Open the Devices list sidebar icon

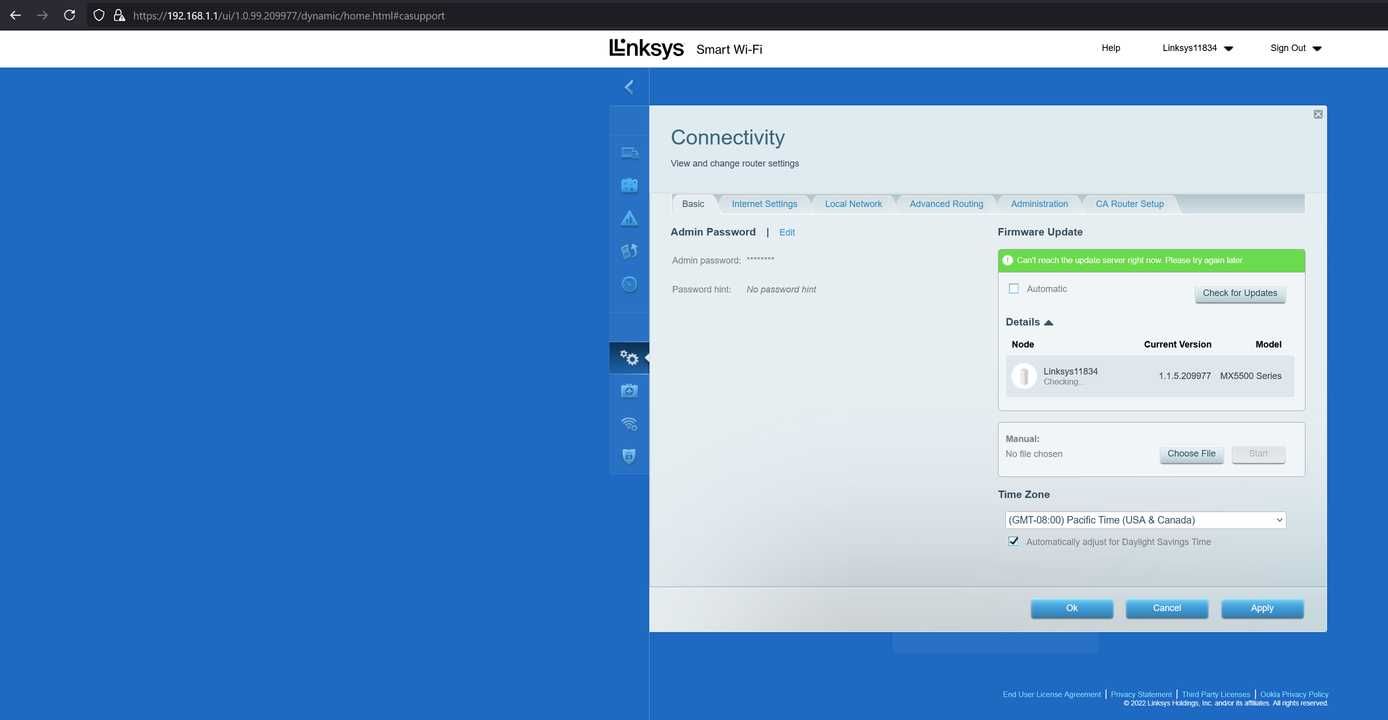tap(629, 153)
